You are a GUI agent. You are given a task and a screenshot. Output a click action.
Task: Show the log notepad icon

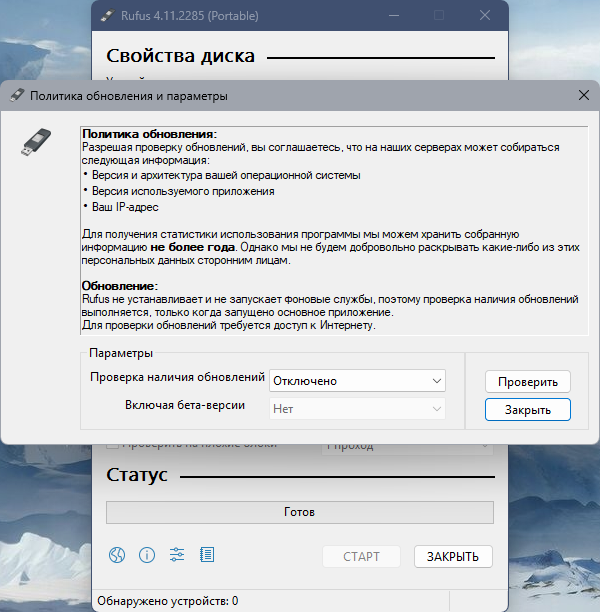point(207,555)
